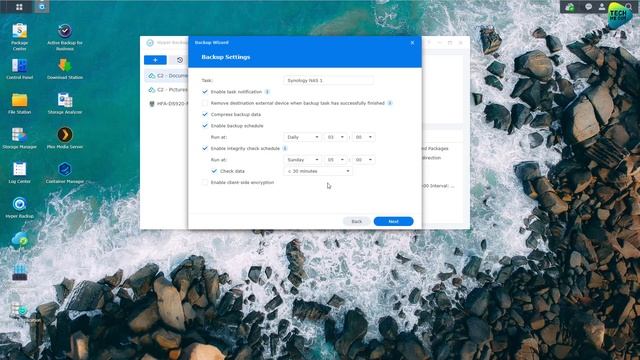This screenshot has height=360, width=640.
Task: Click the package upload status tray icon
Action: point(570,7)
